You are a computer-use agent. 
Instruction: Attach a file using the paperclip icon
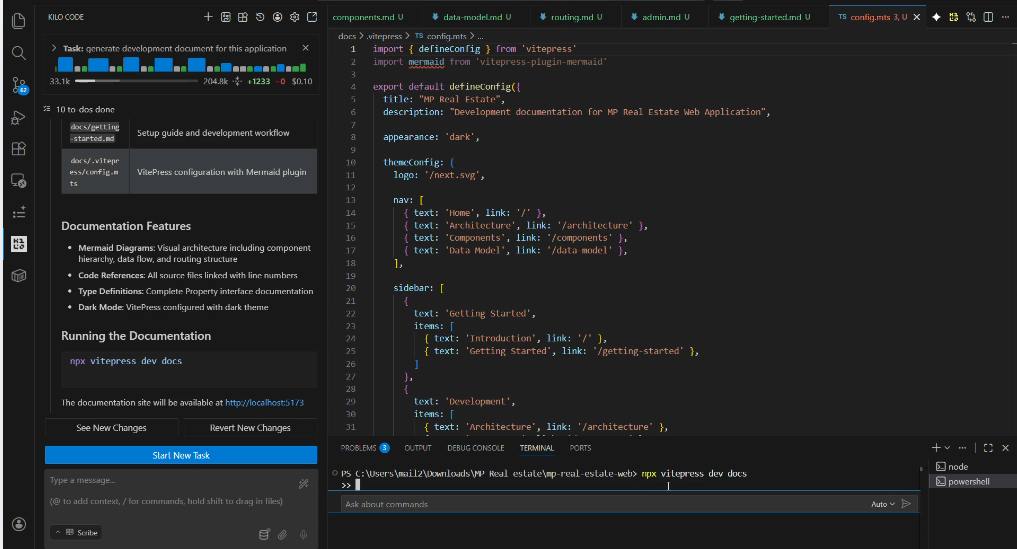pos(282,533)
